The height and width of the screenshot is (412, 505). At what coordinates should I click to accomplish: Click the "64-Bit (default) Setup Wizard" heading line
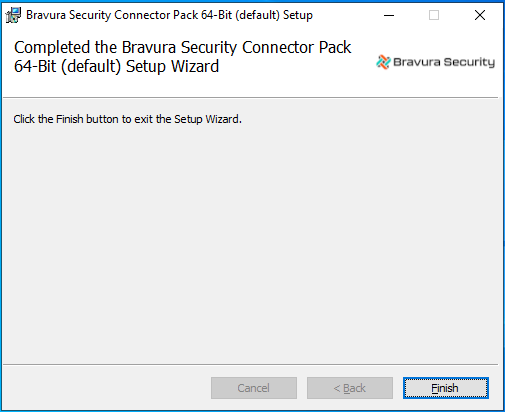pyautogui.click(x=116, y=66)
